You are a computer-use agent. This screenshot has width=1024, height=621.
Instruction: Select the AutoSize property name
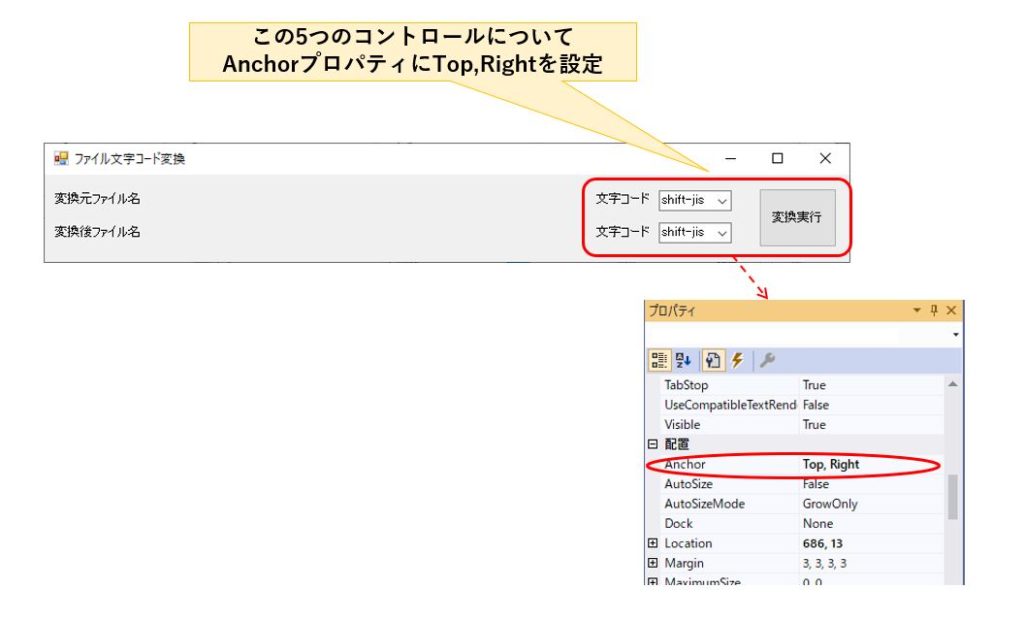point(688,484)
